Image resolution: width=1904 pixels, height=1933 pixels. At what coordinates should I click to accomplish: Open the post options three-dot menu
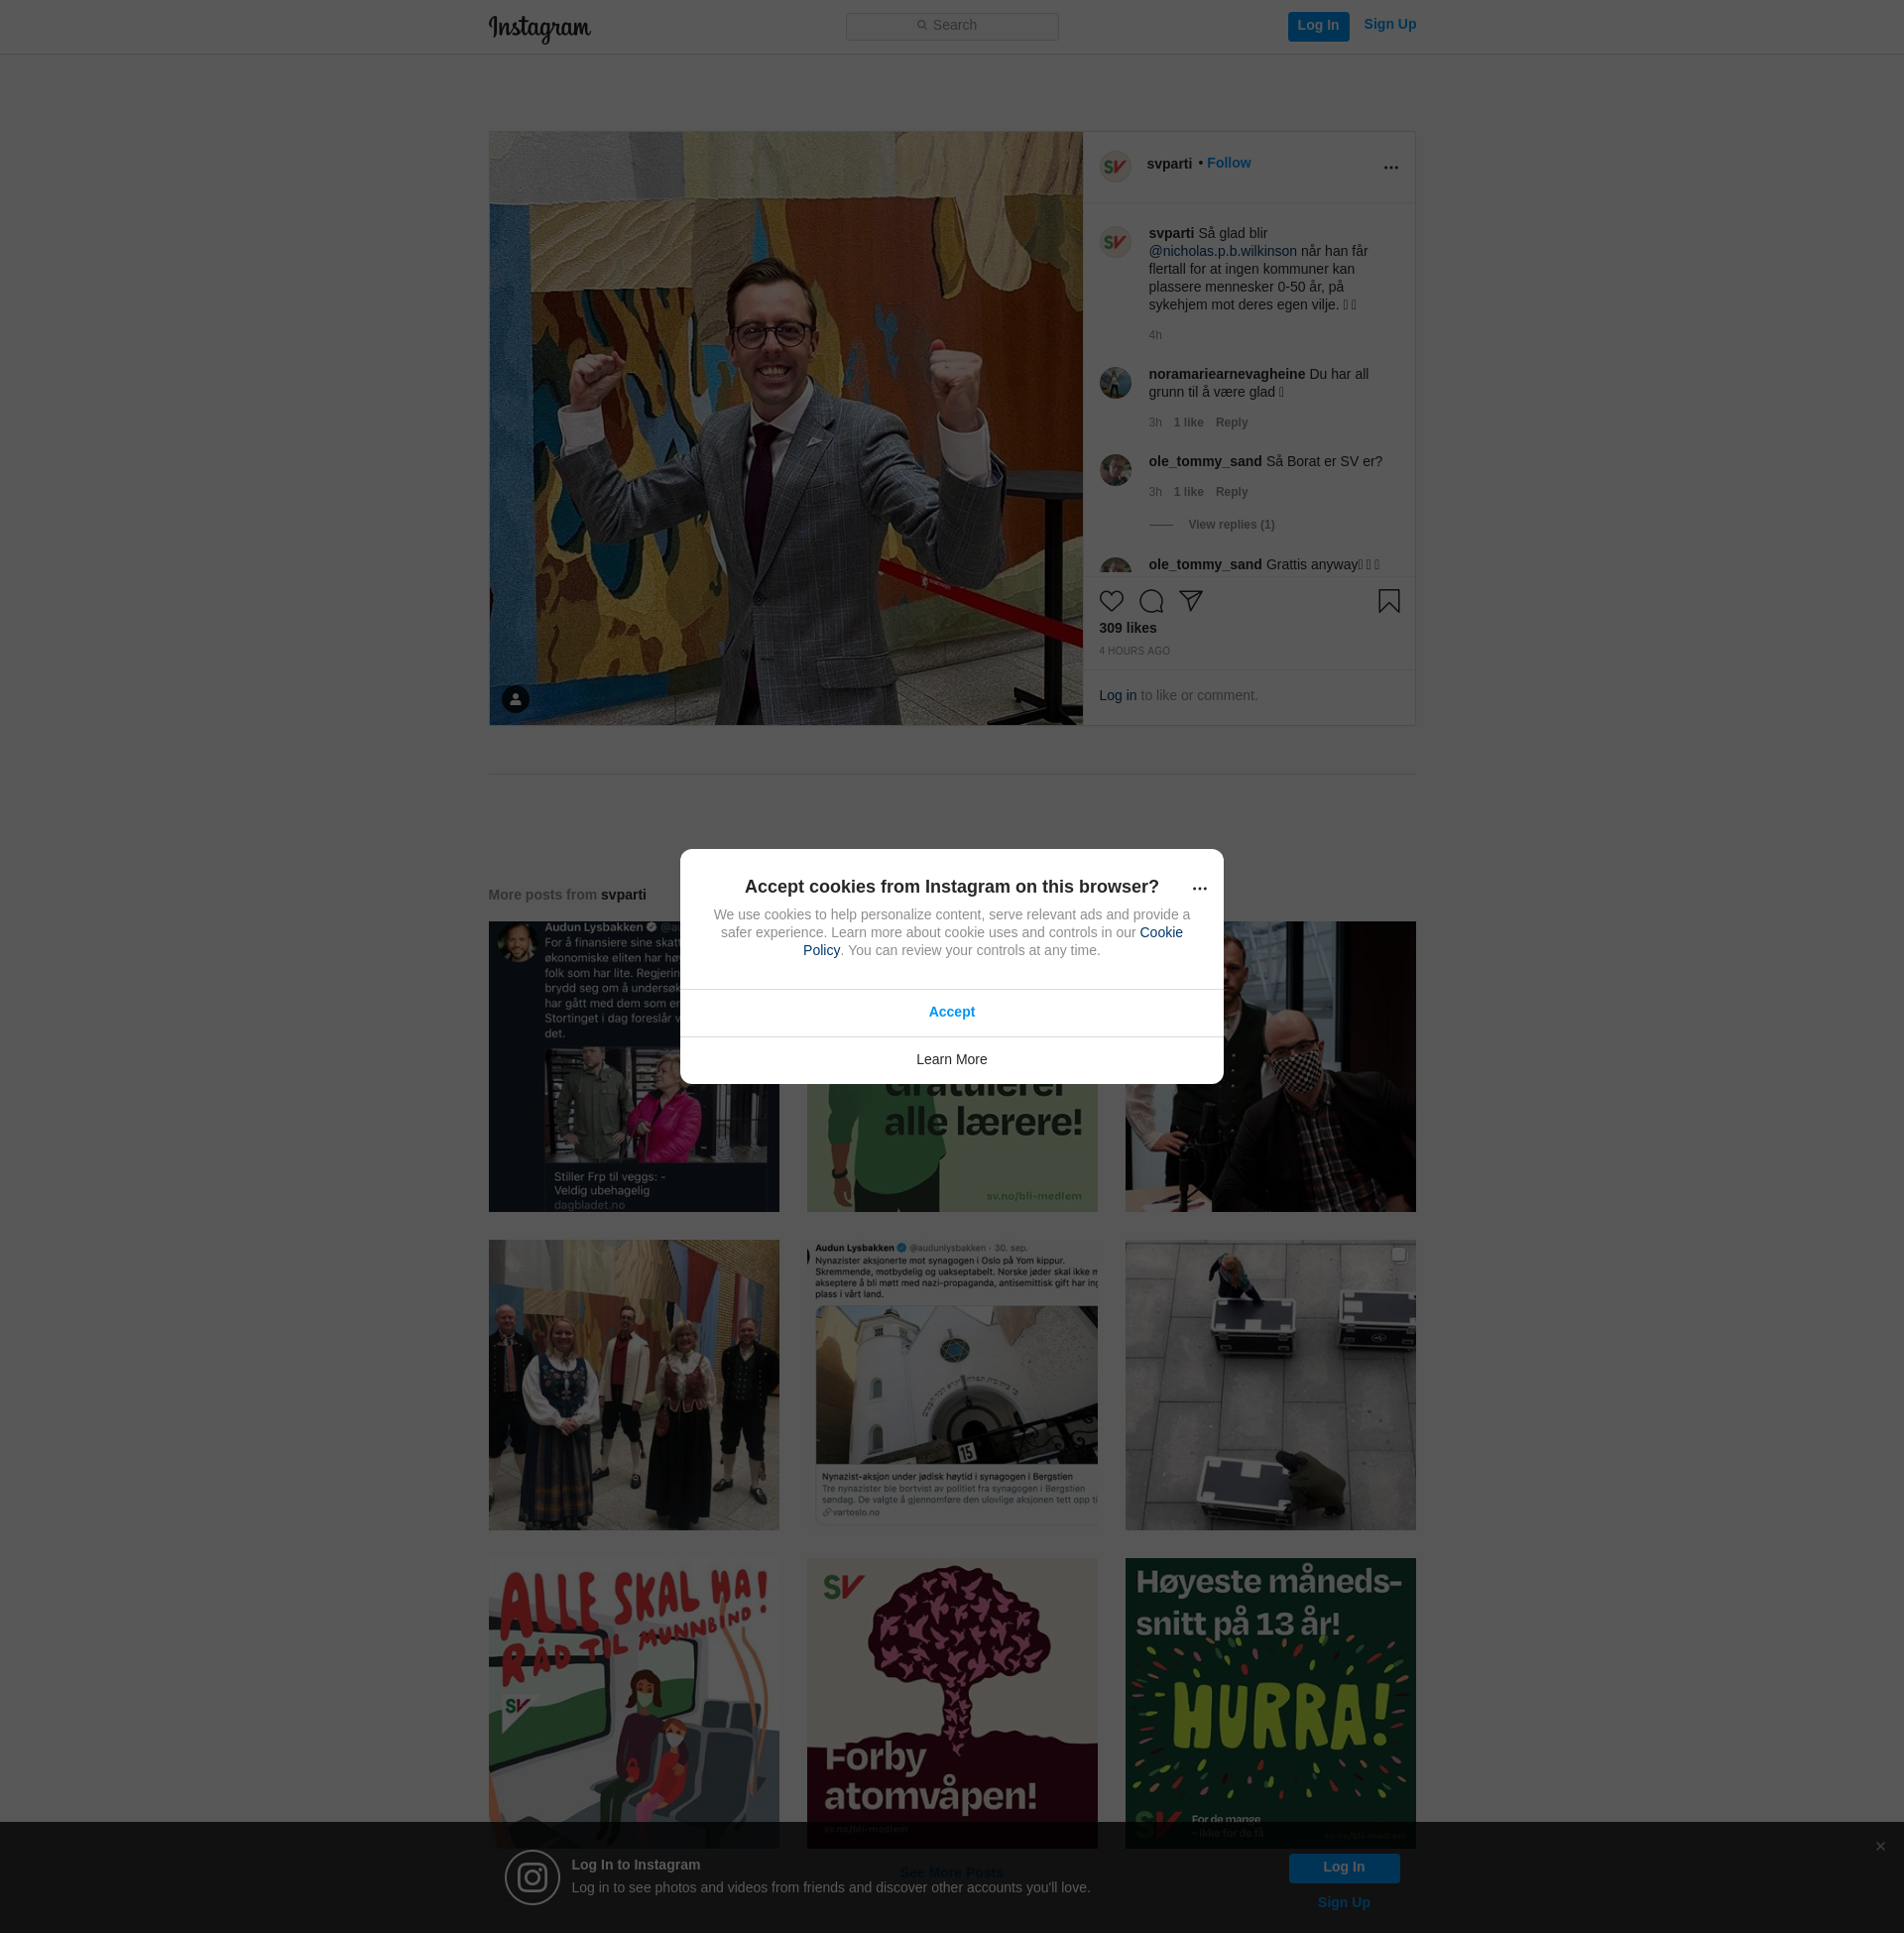[1390, 168]
